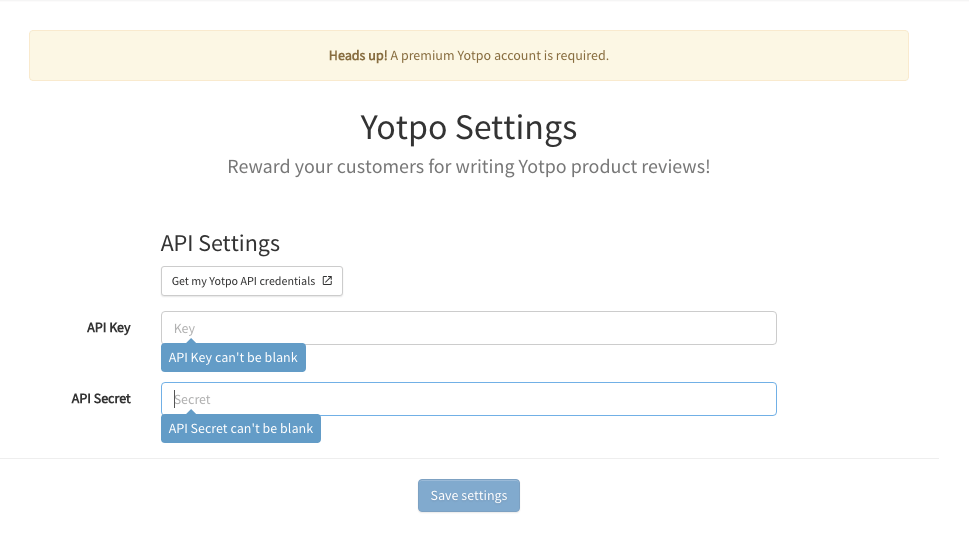Open Get my Yotpo API credentials
Screen dimensions: 969x540
251,281
